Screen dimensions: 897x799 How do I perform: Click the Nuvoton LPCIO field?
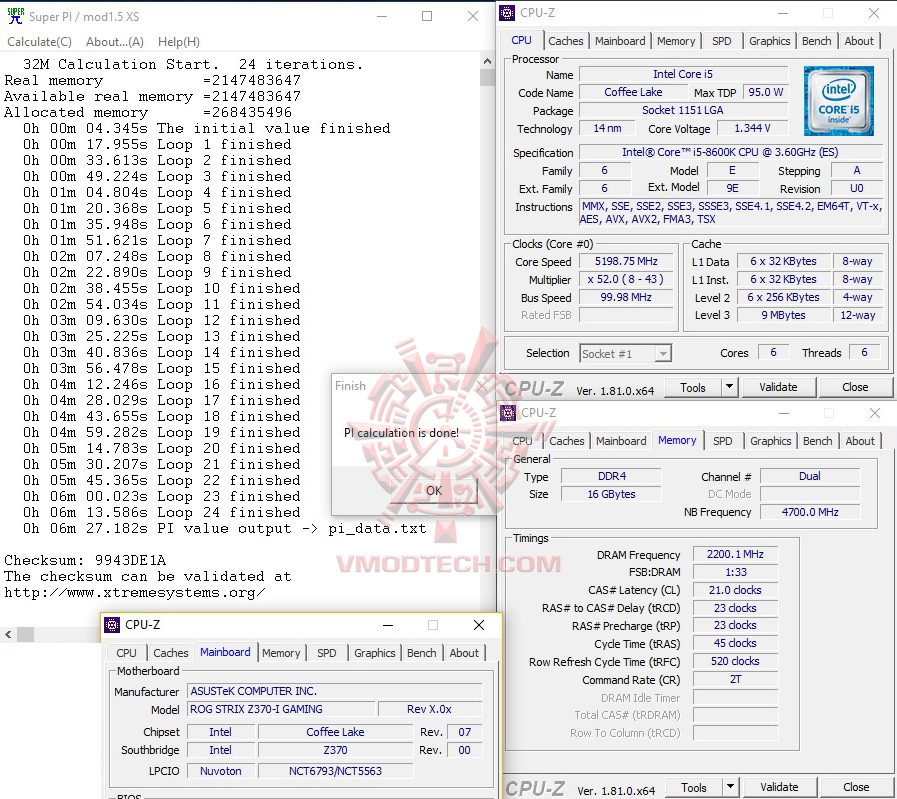coord(220,771)
